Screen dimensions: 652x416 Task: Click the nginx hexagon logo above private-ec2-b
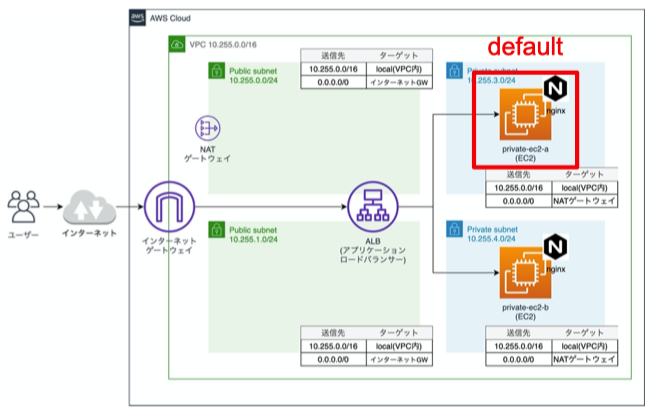tap(556, 247)
